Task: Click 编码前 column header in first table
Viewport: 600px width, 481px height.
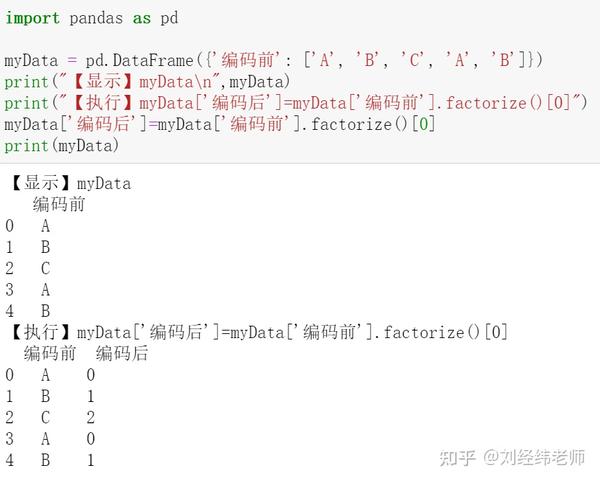Action: [x=59, y=204]
